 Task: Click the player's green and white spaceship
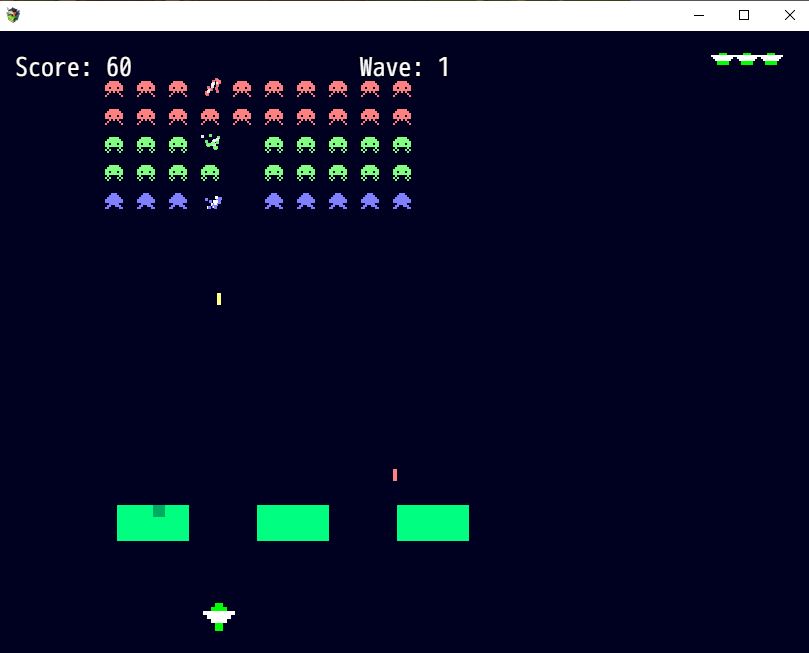click(x=219, y=616)
